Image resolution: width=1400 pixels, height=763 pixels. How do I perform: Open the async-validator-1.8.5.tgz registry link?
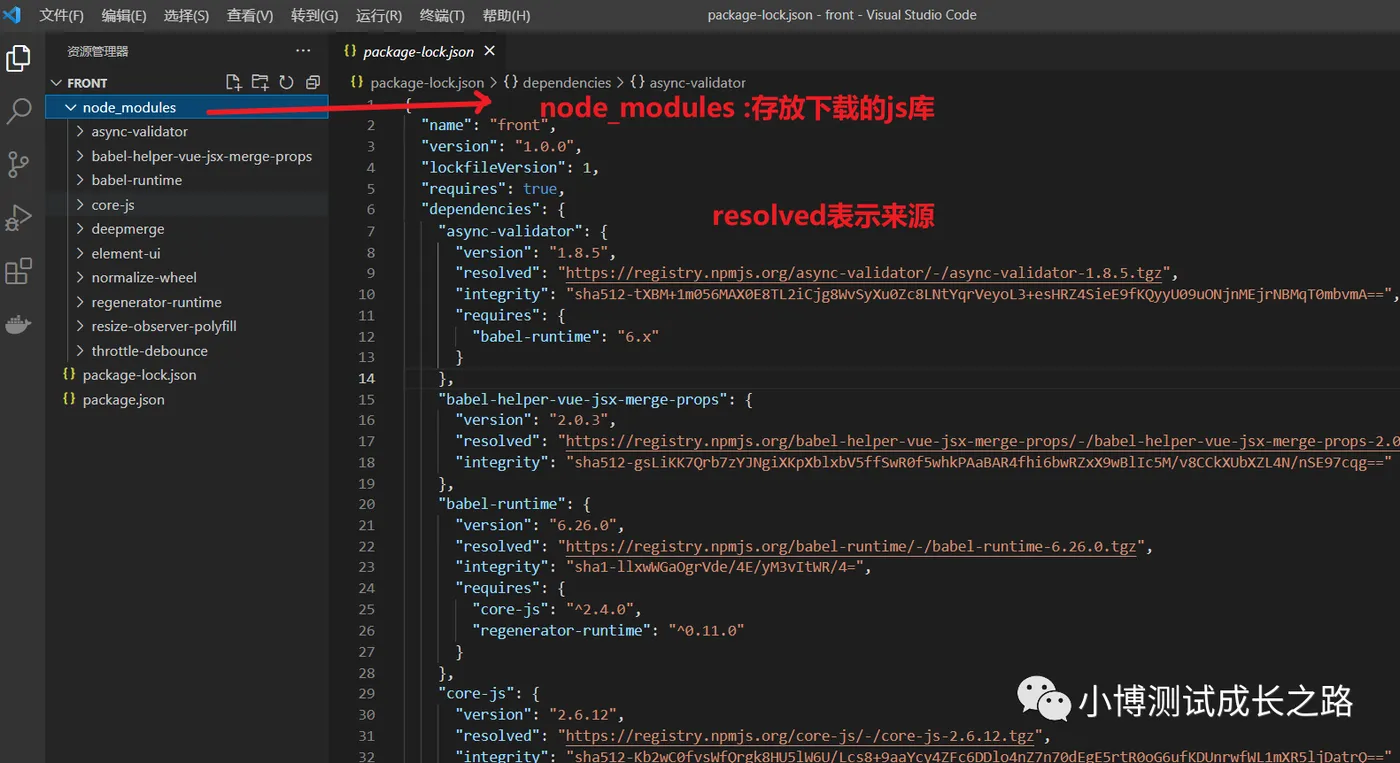point(866,273)
